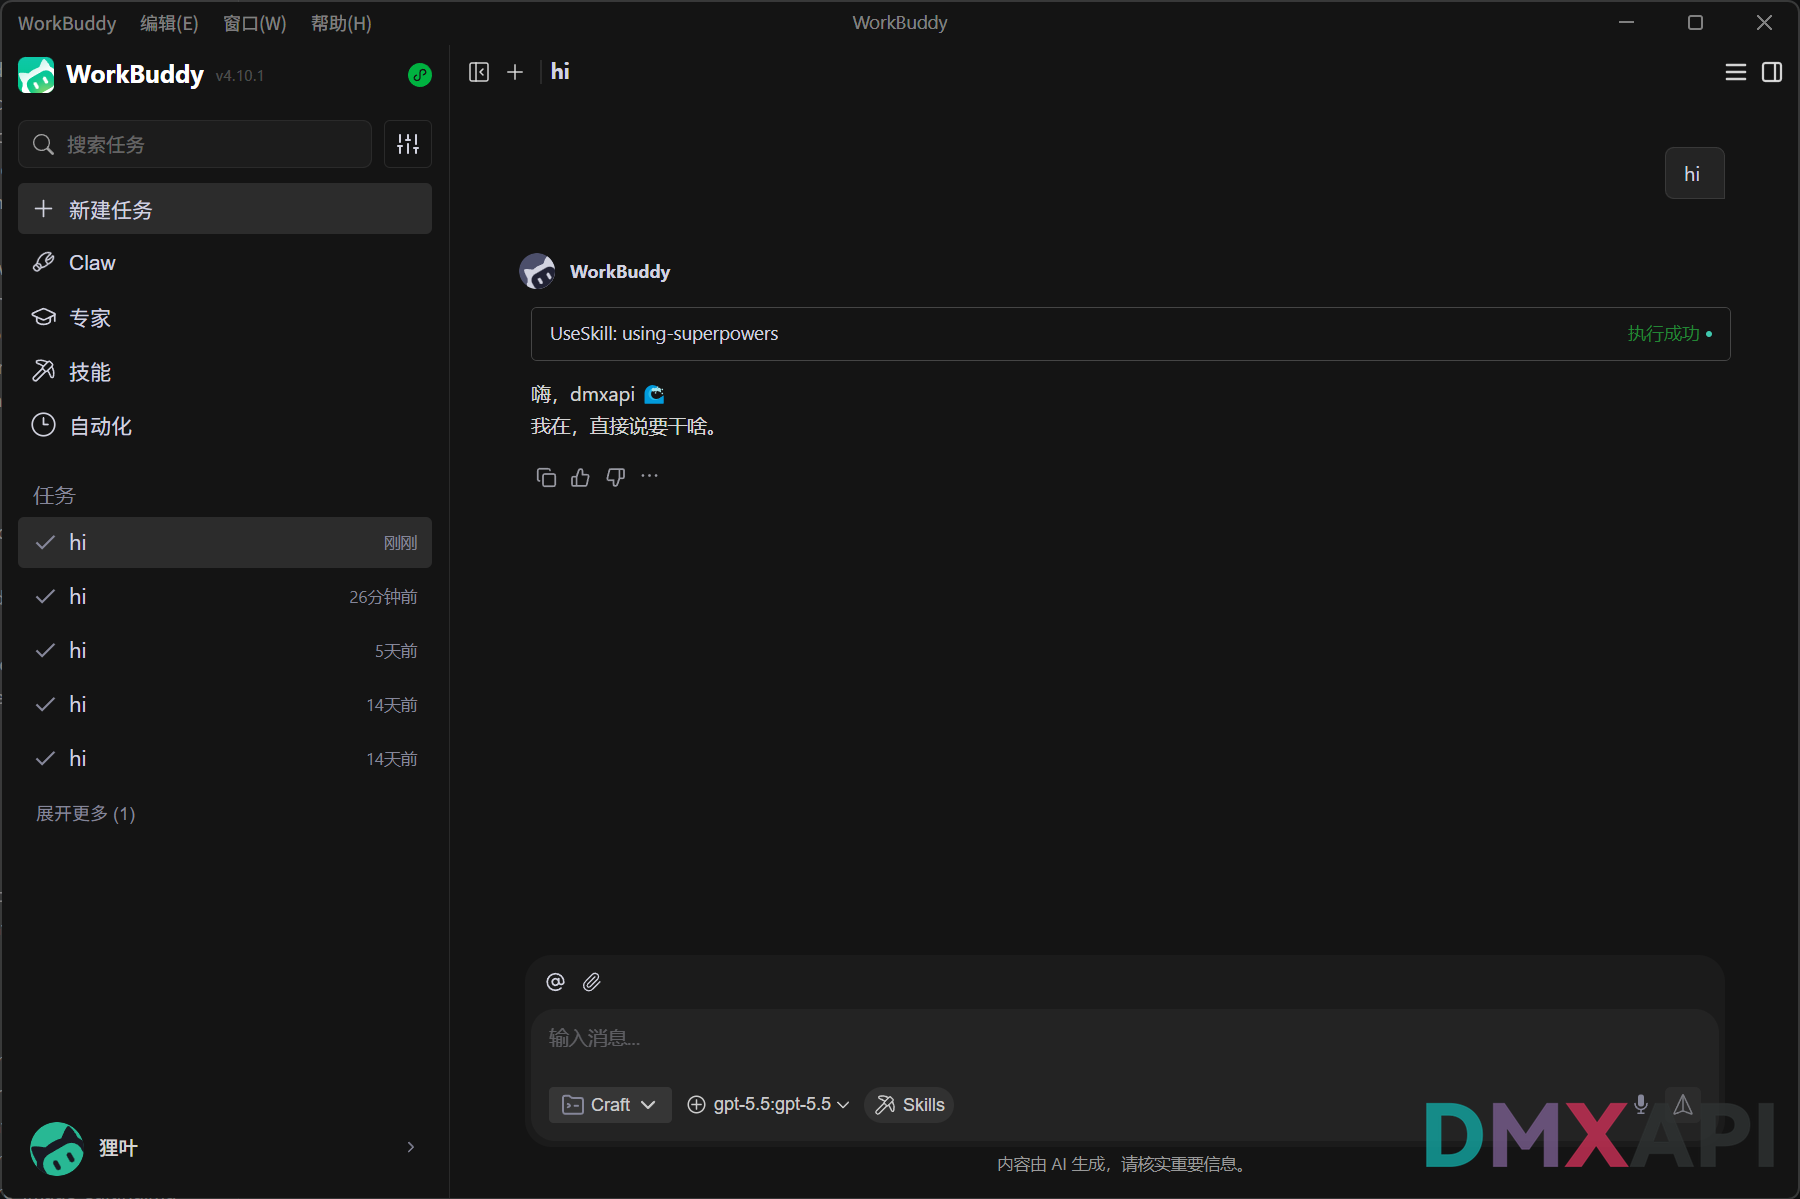The image size is (1800, 1199).
Task: Click the Skills button
Action: [909, 1105]
